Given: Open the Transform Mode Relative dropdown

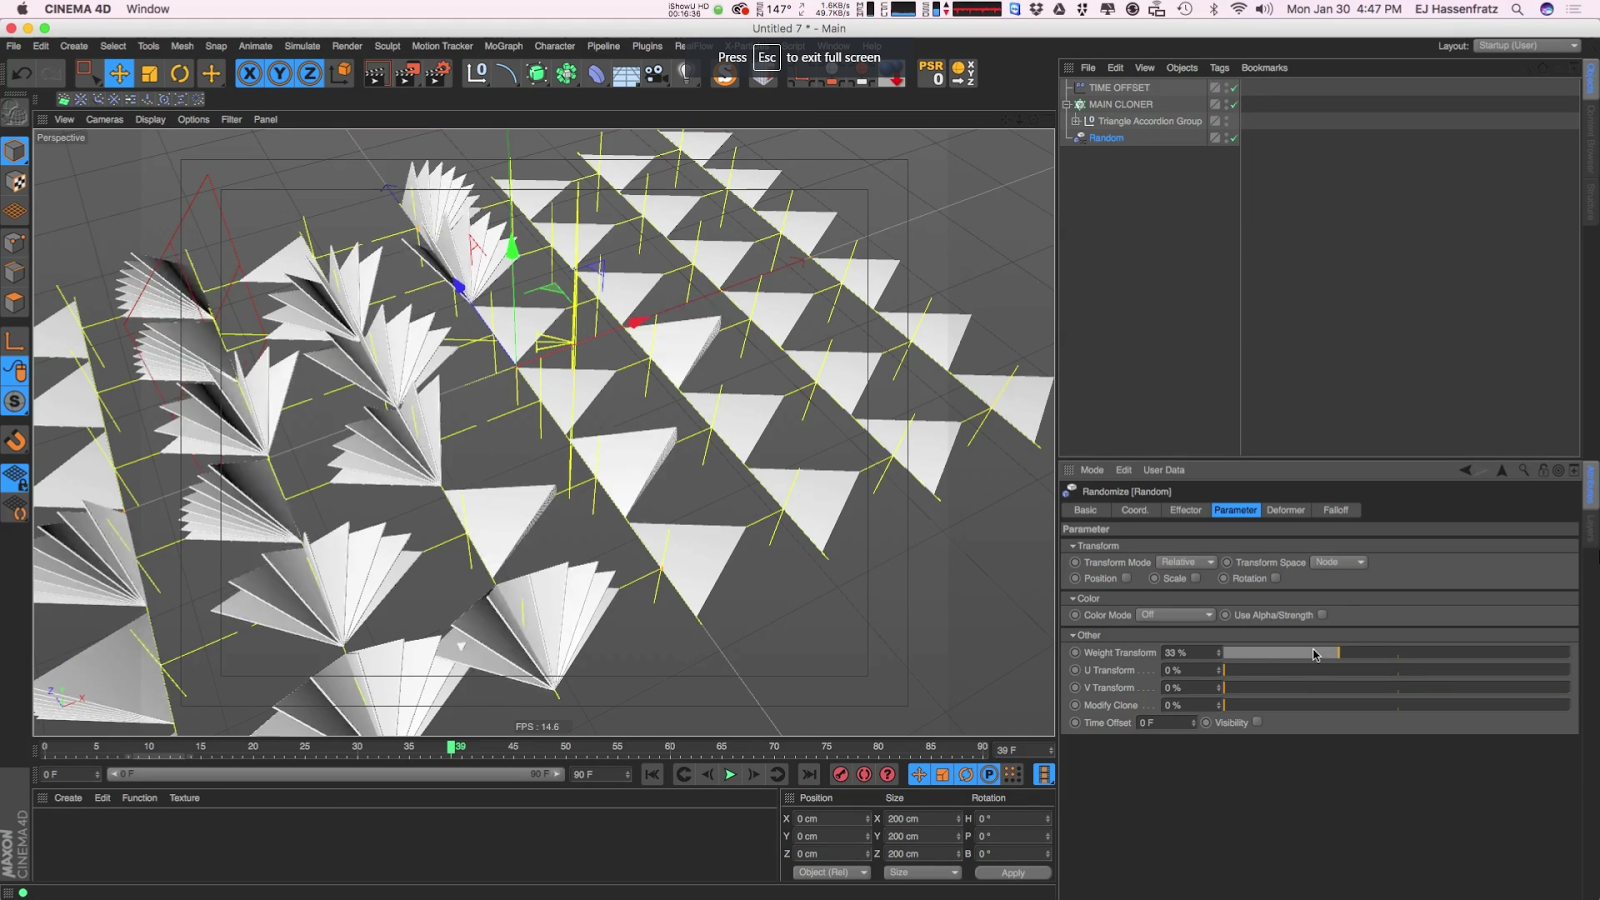Looking at the screenshot, I should point(1186,562).
